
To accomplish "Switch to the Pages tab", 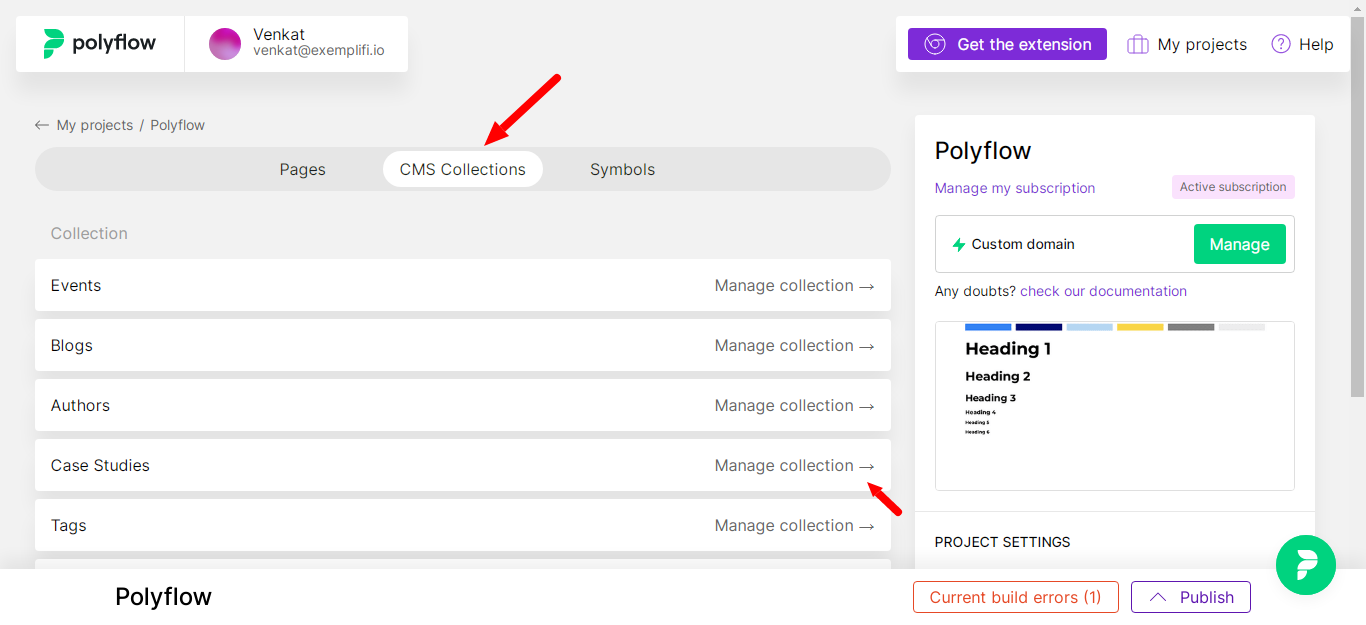I will tap(303, 169).
